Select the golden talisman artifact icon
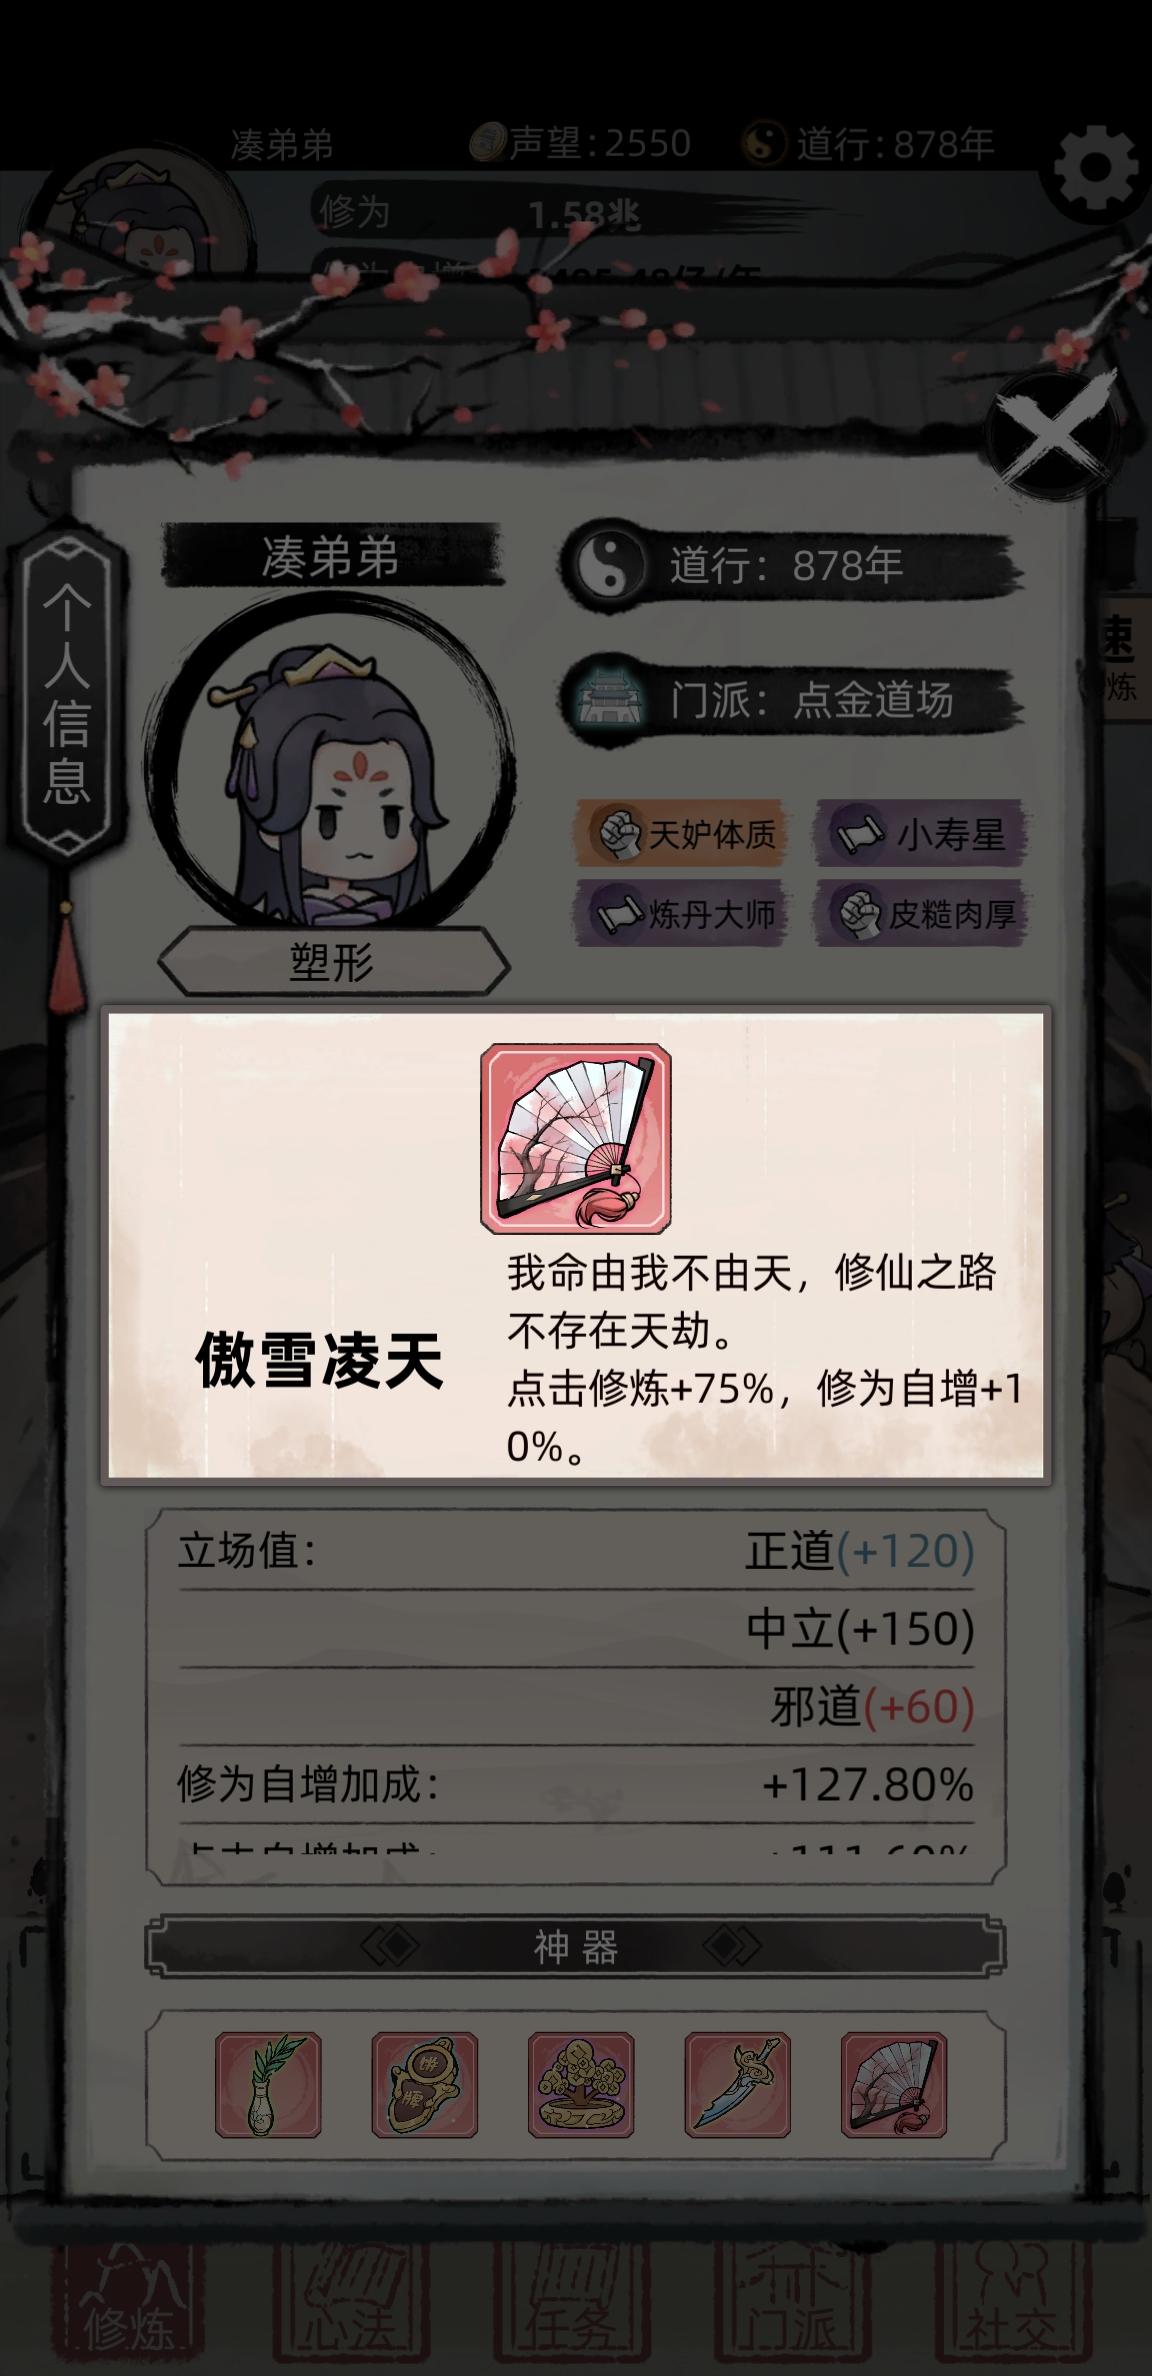Image resolution: width=1152 pixels, height=2376 pixels. coord(425,2085)
